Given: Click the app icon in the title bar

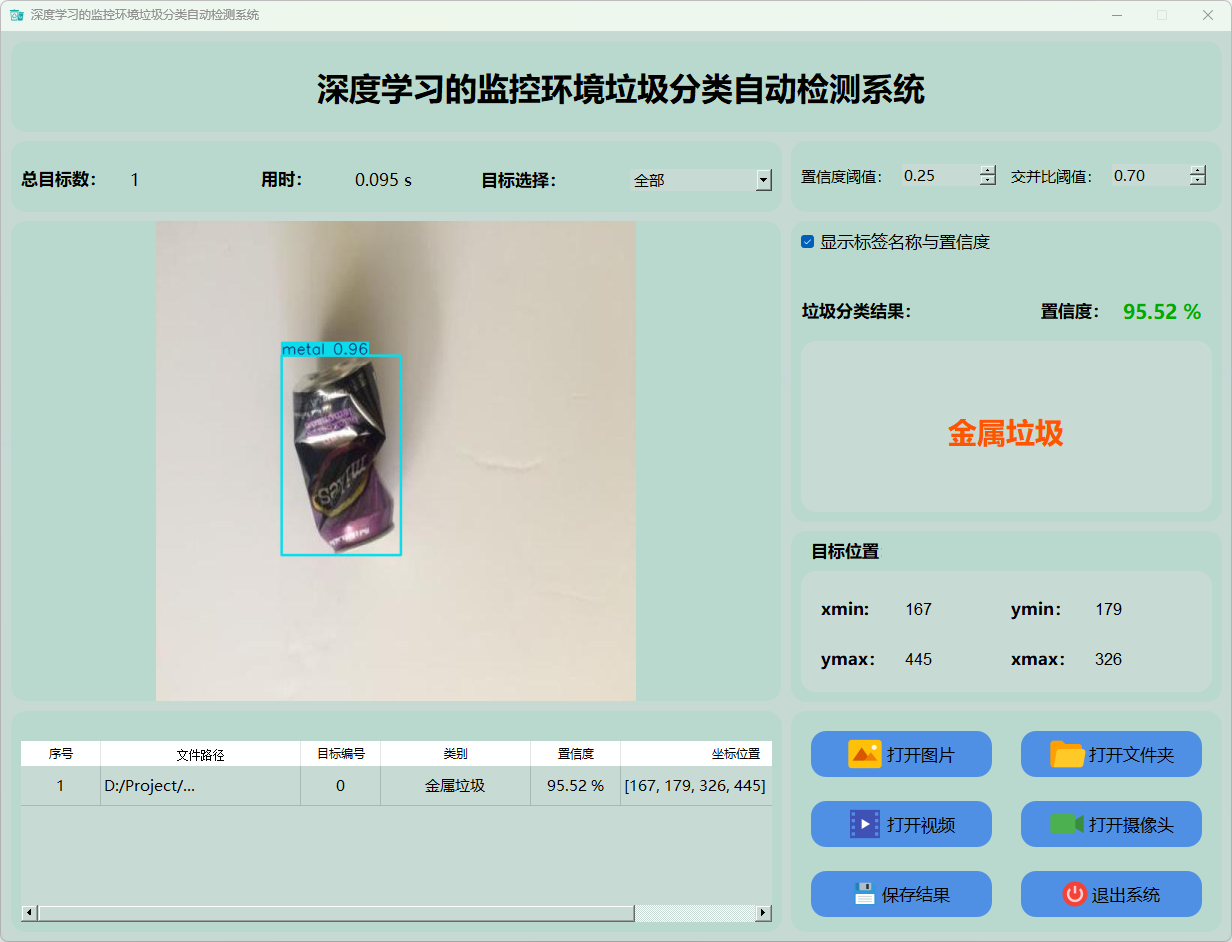Looking at the screenshot, I should tap(16, 15).
